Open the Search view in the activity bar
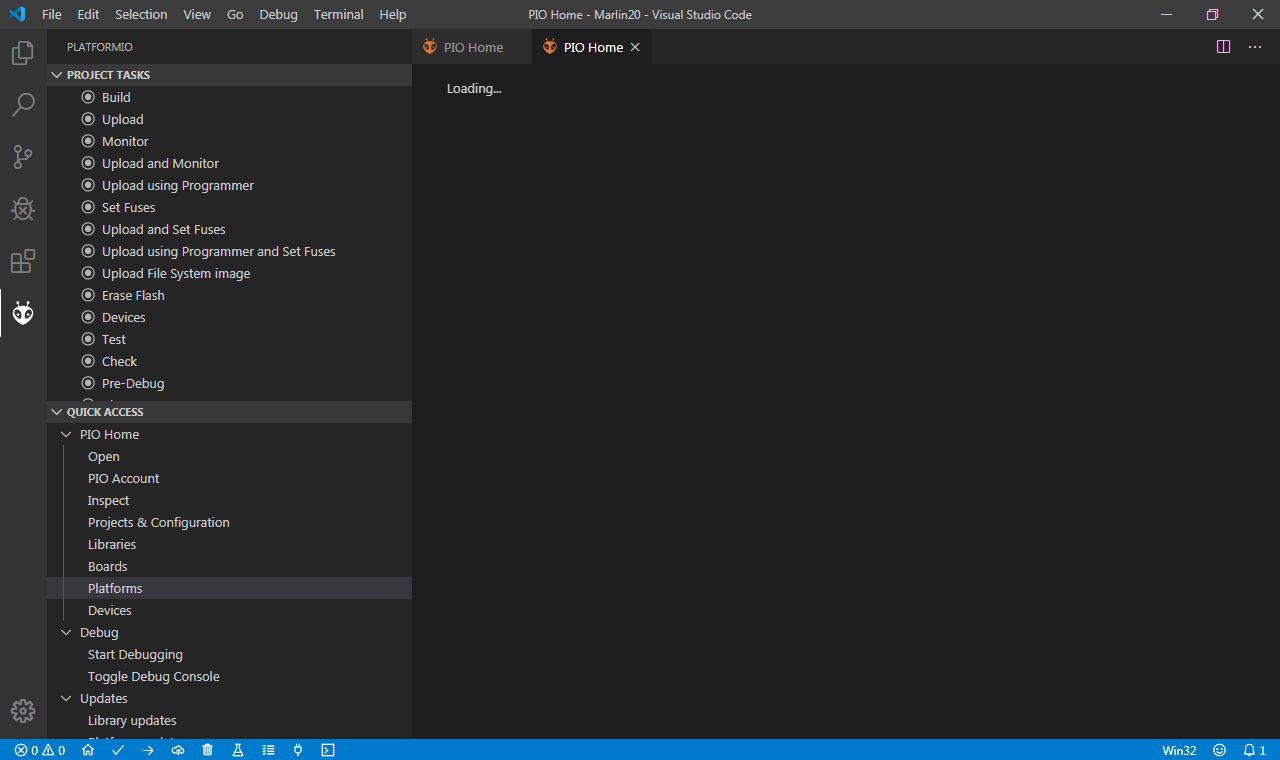The image size is (1280, 760). click(23, 105)
